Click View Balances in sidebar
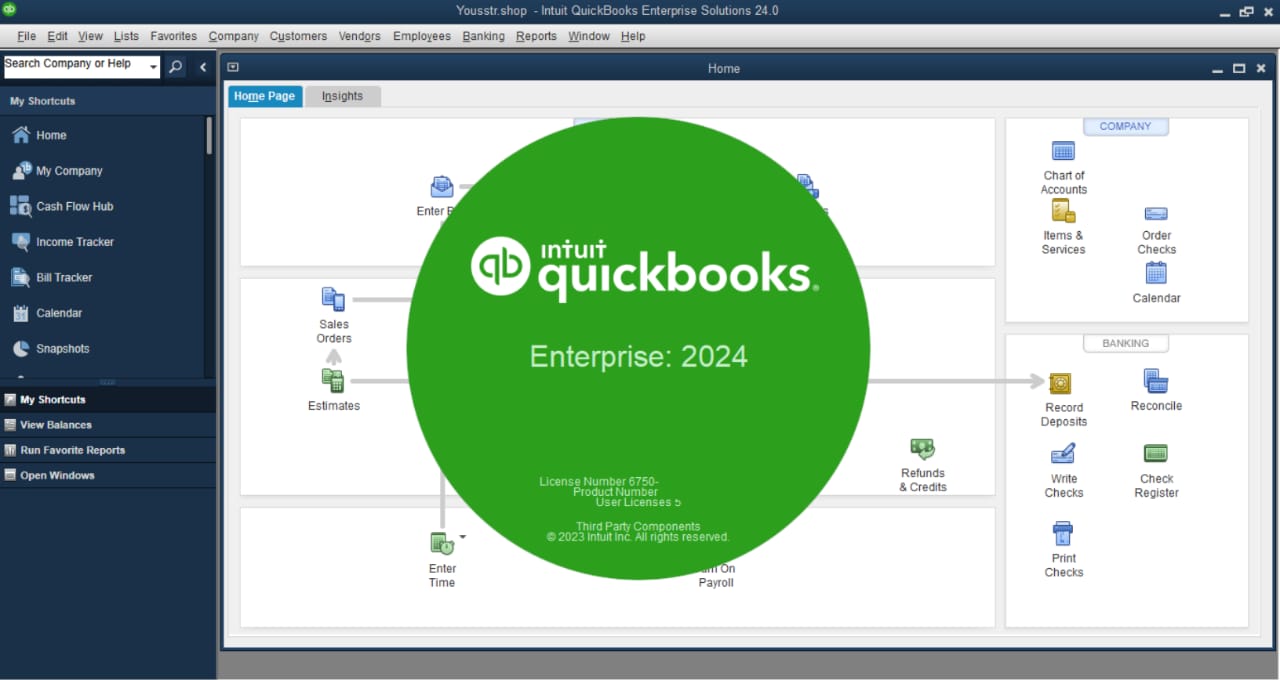The height and width of the screenshot is (680, 1280). coord(56,425)
